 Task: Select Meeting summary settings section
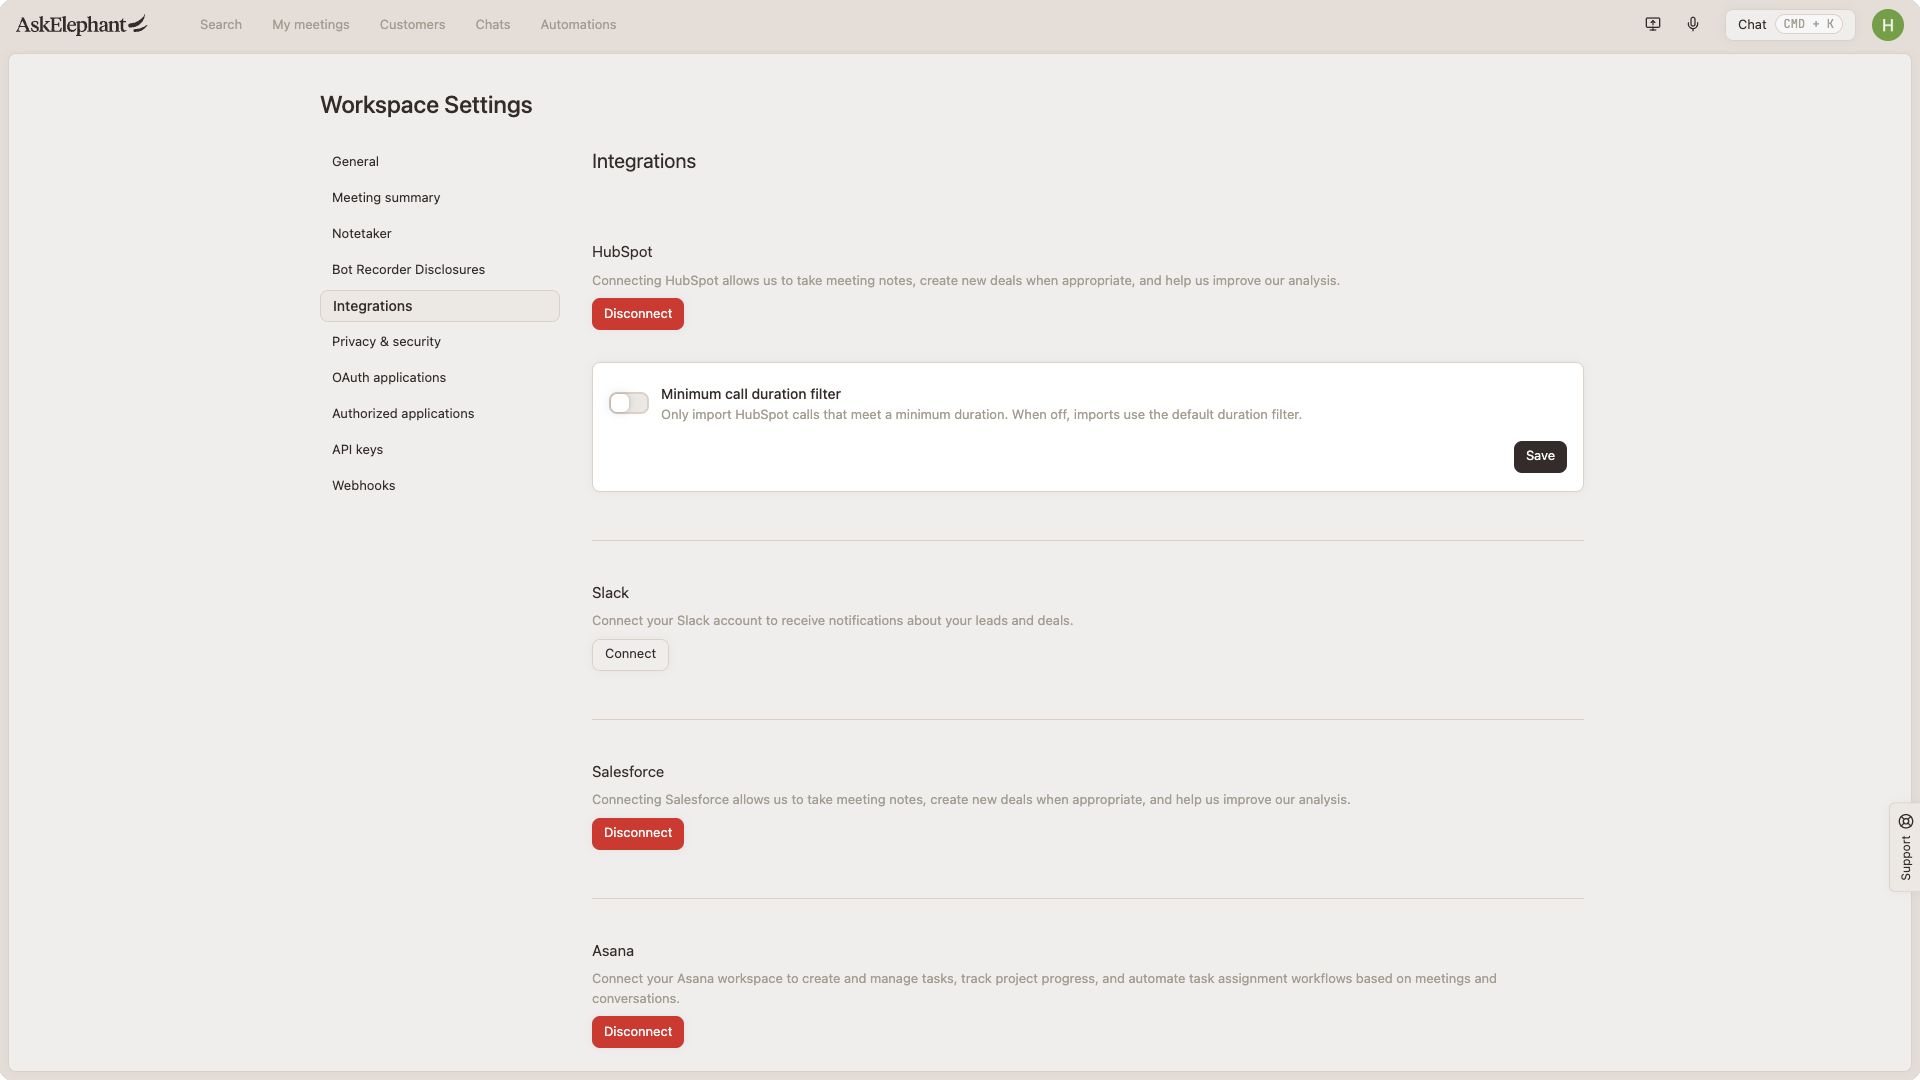point(440,197)
